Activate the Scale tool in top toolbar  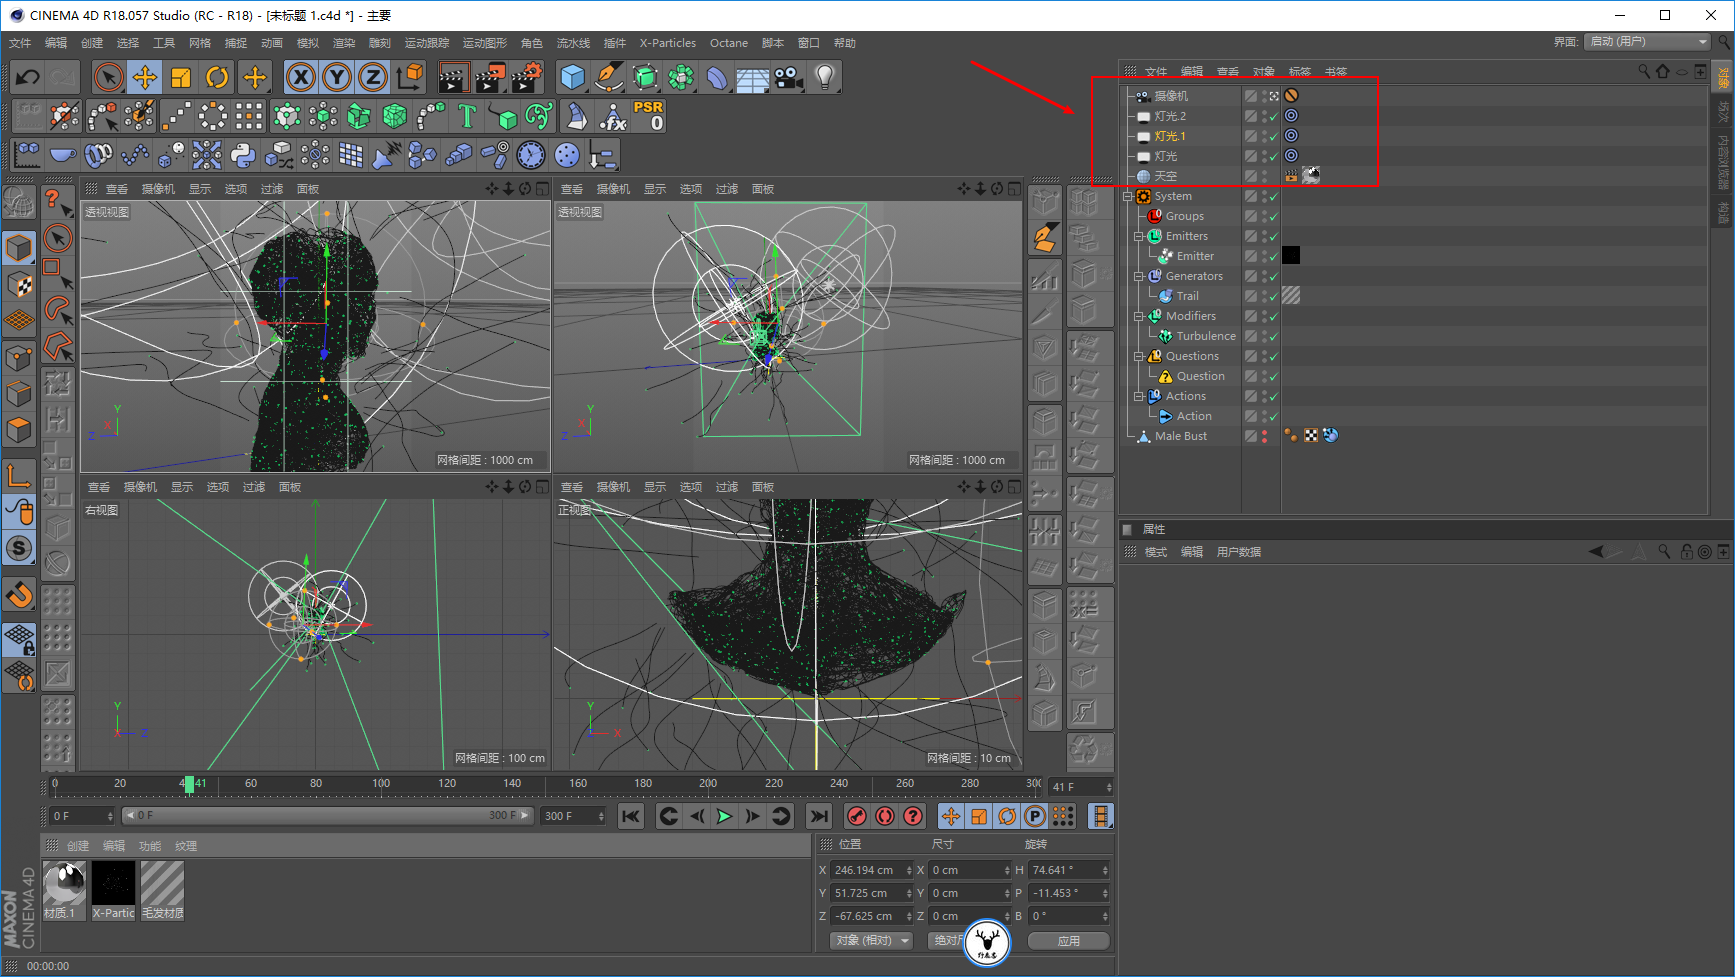pos(181,77)
